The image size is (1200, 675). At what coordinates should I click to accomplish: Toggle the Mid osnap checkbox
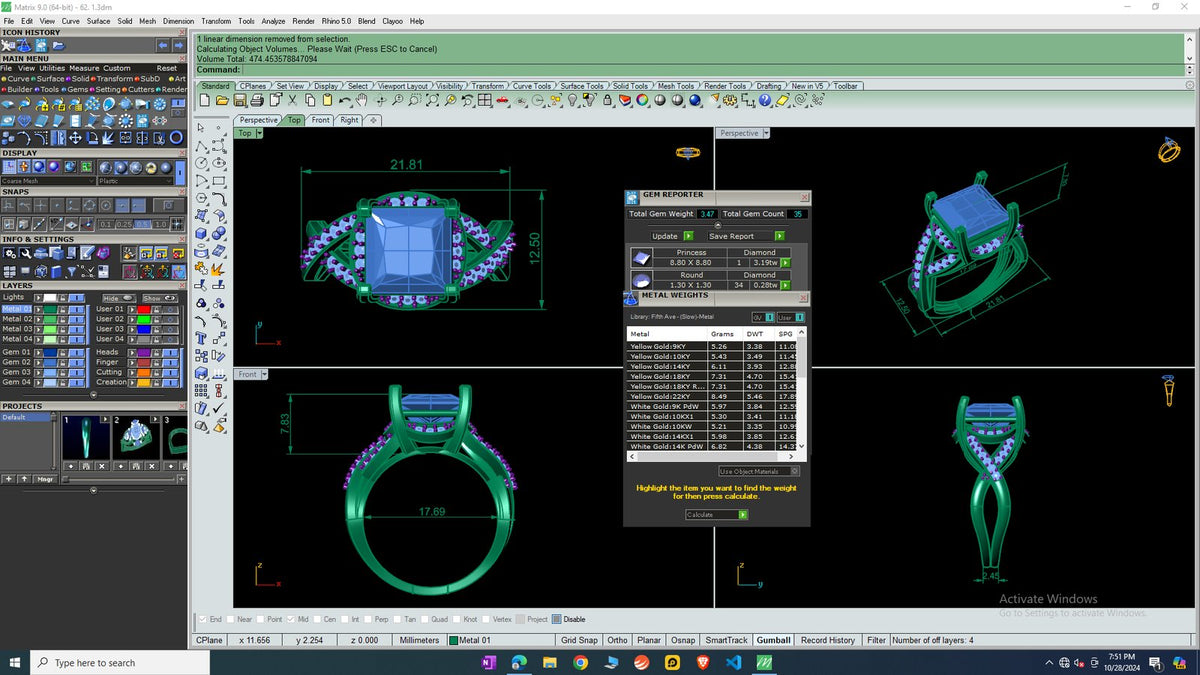290,619
